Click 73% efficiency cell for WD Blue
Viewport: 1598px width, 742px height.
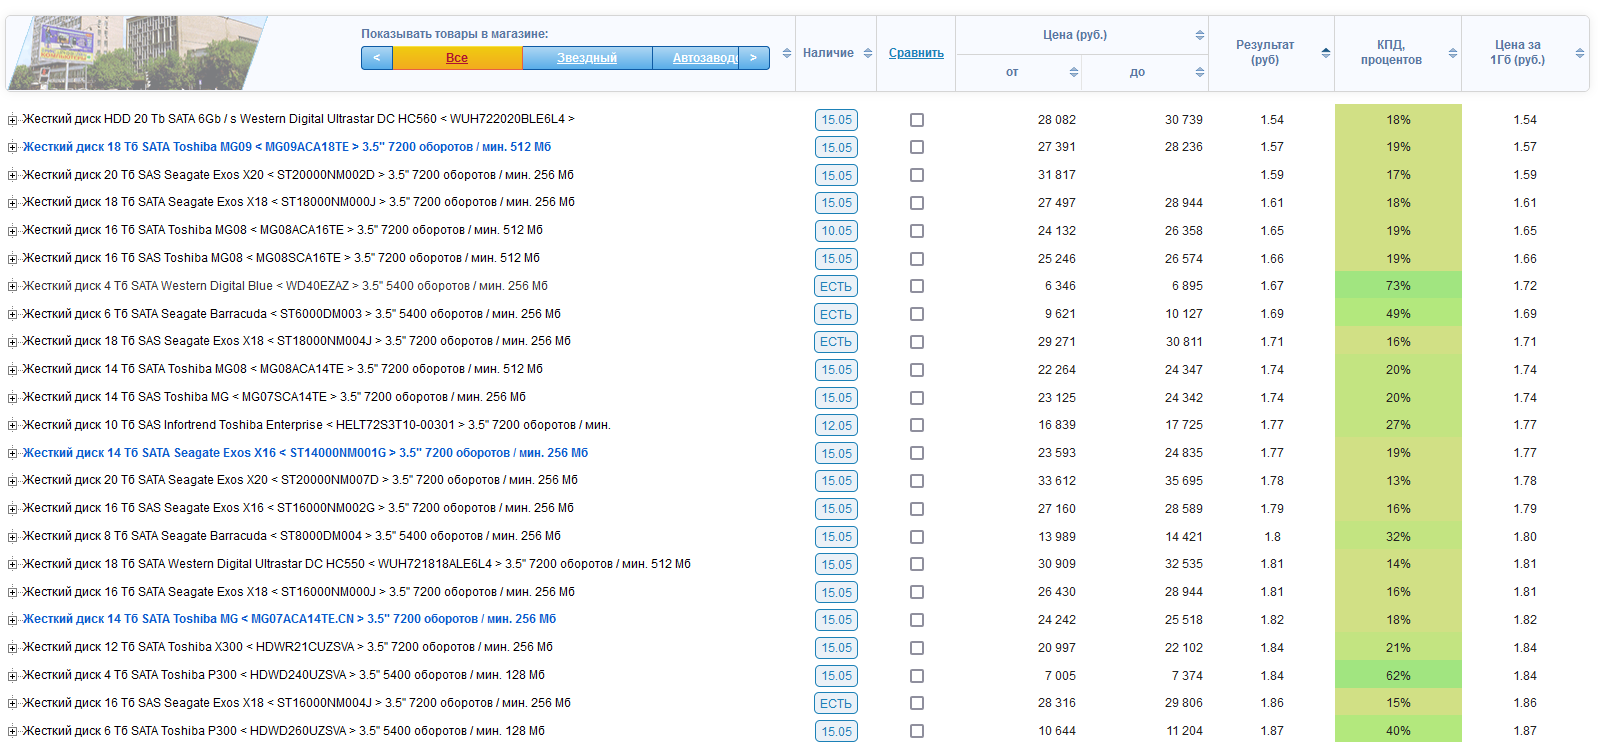coord(1398,286)
